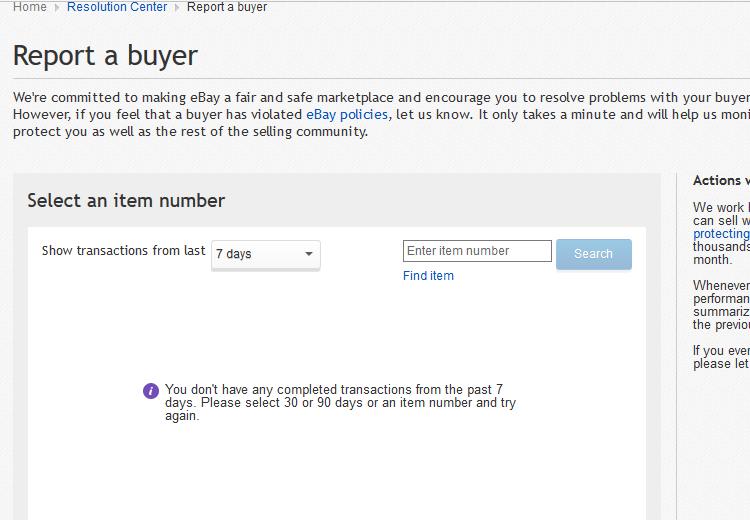Open the 7 days transactions dropdown

265,254
